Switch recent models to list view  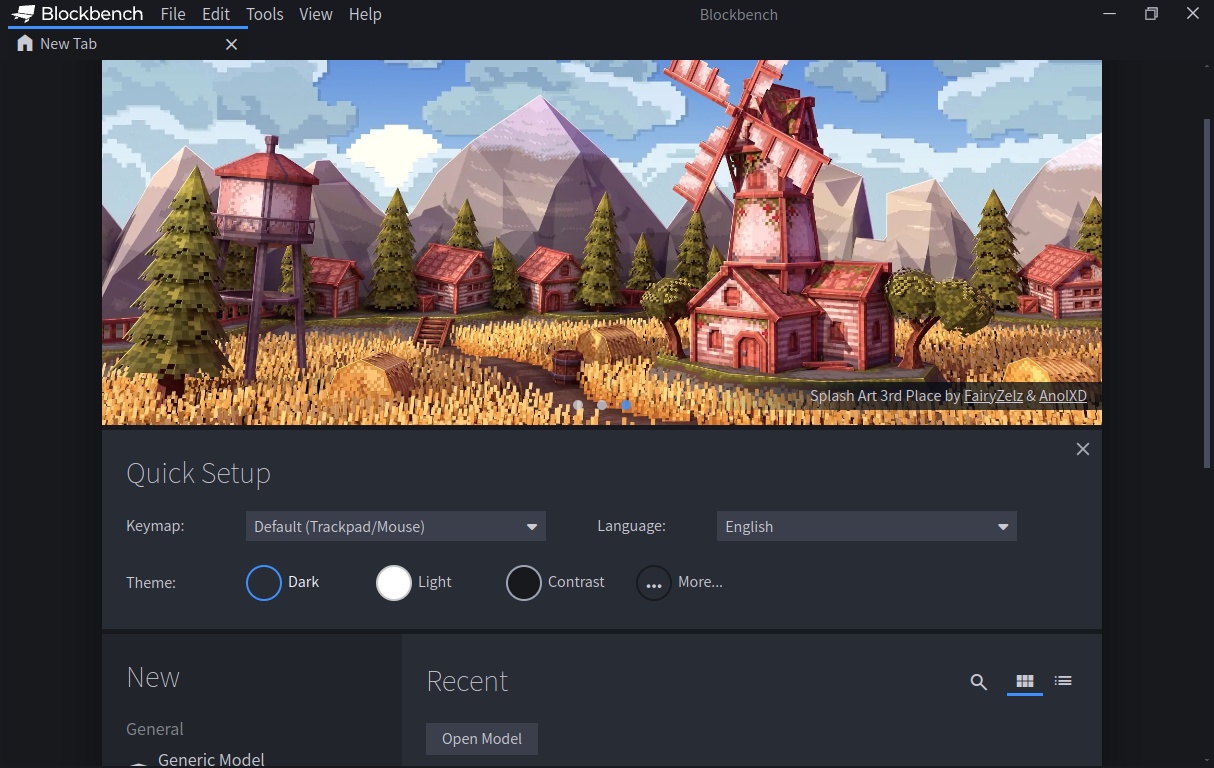coord(1063,681)
